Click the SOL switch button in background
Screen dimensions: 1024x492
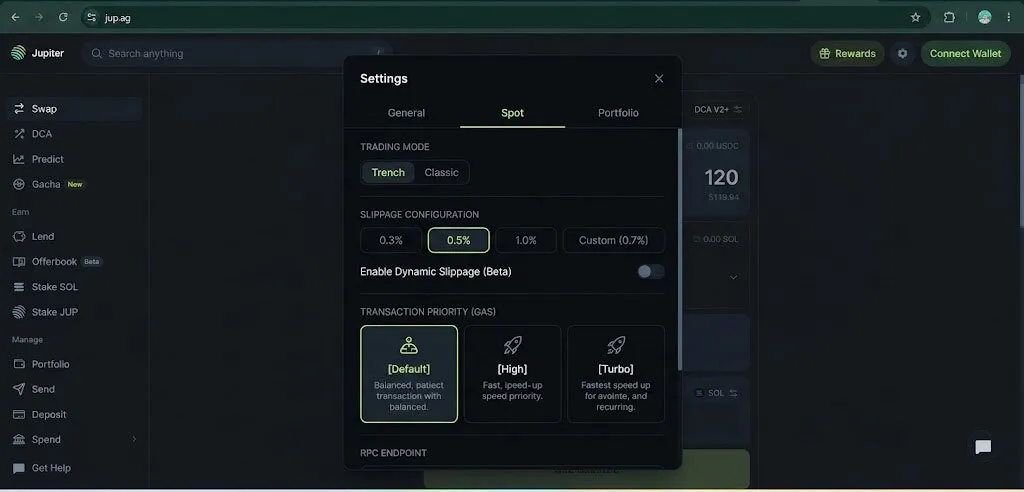(716, 393)
